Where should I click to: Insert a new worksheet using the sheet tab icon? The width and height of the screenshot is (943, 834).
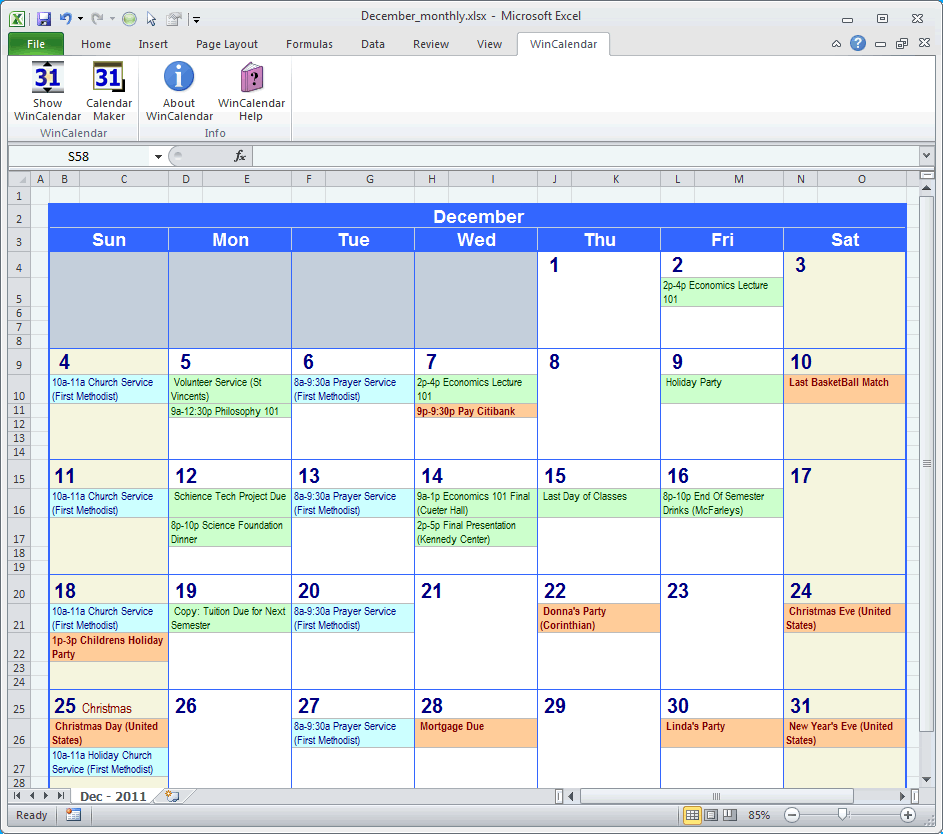(x=173, y=796)
